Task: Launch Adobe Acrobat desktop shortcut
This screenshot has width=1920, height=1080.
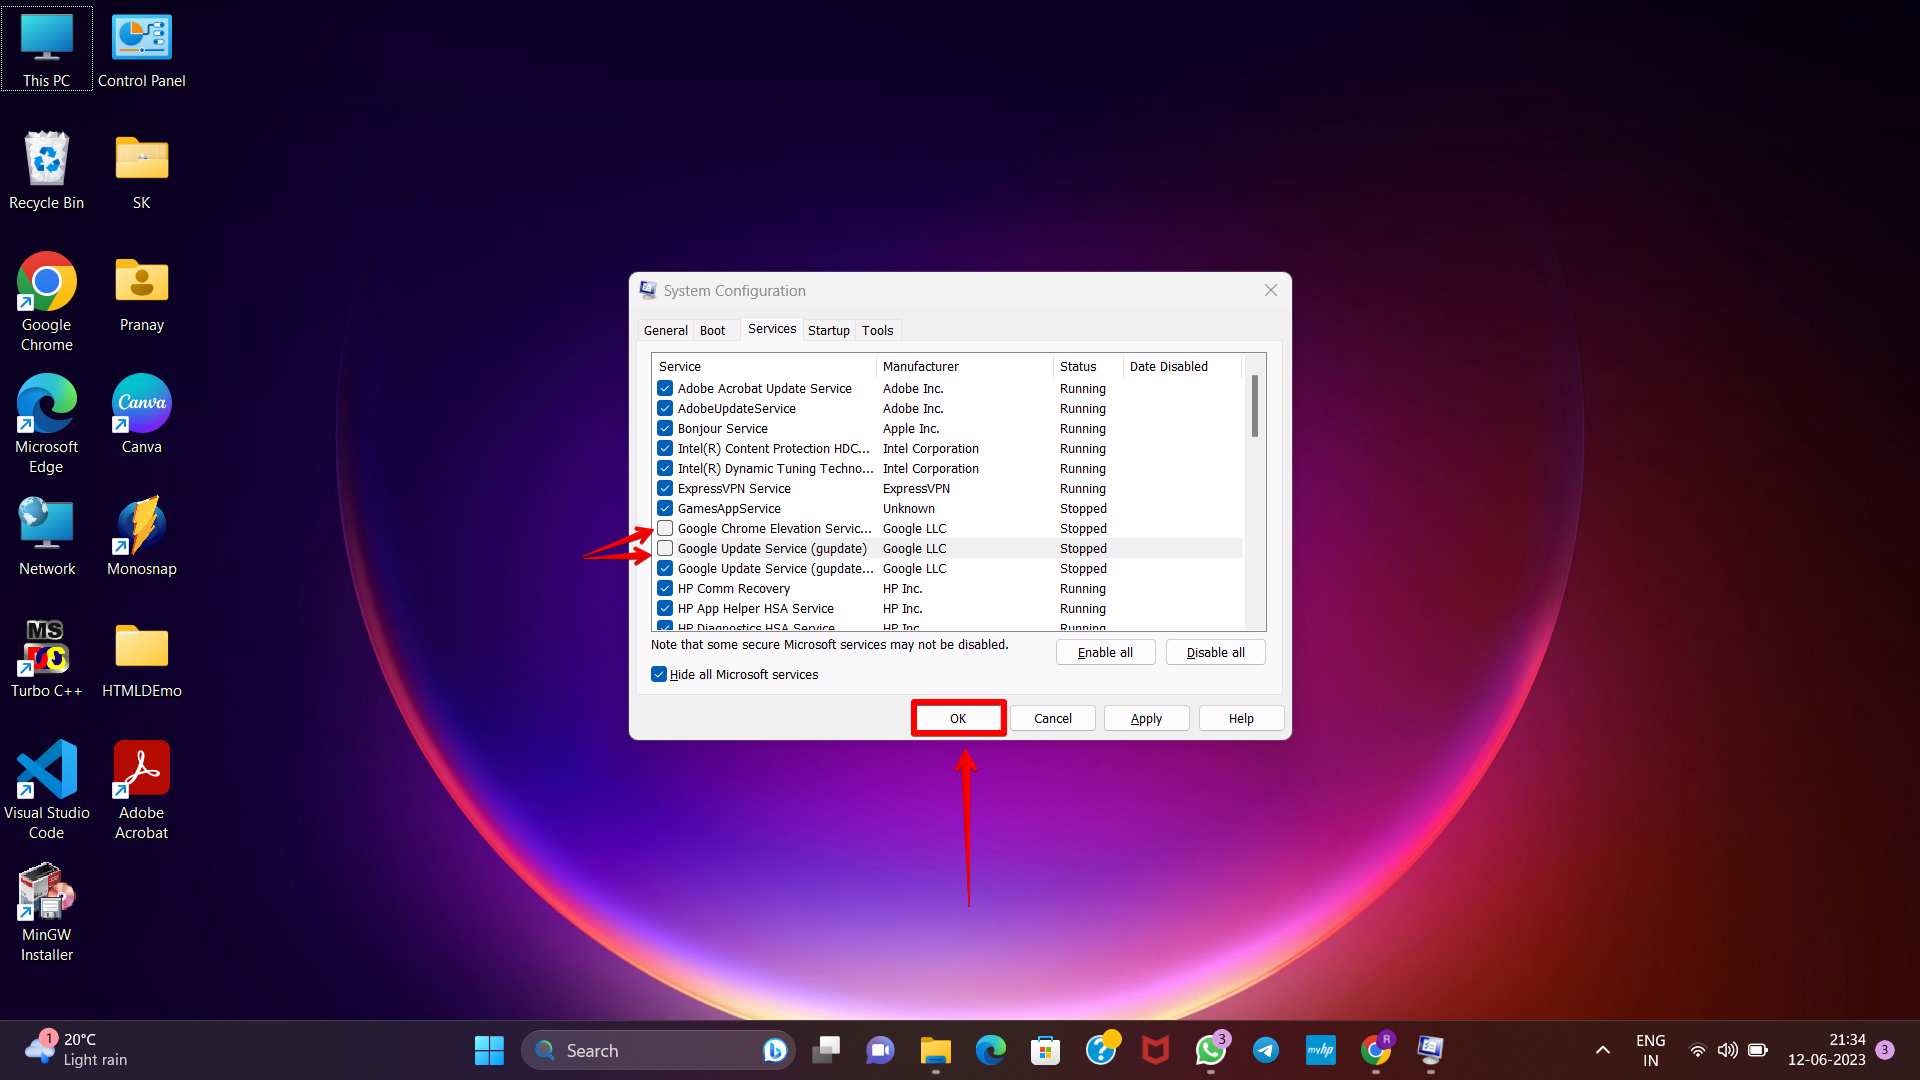Action: click(x=142, y=790)
